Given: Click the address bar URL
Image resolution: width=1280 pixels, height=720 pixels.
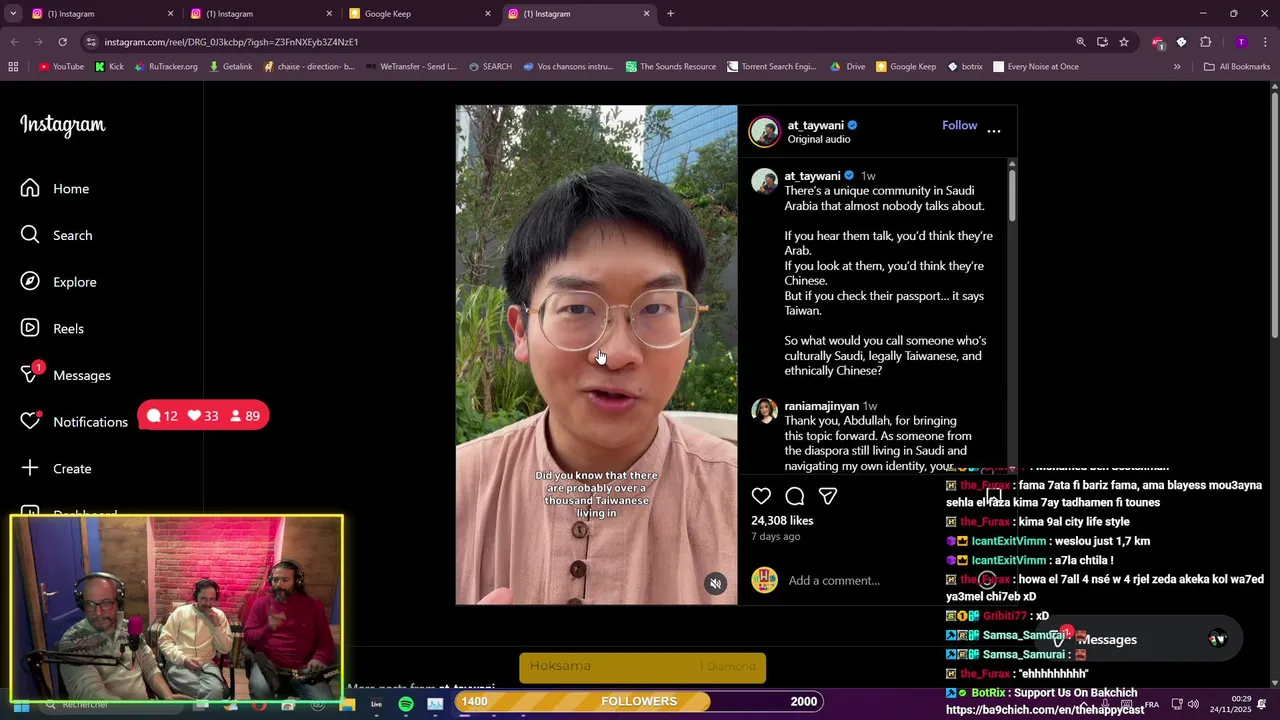Looking at the screenshot, I should pyautogui.click(x=231, y=42).
